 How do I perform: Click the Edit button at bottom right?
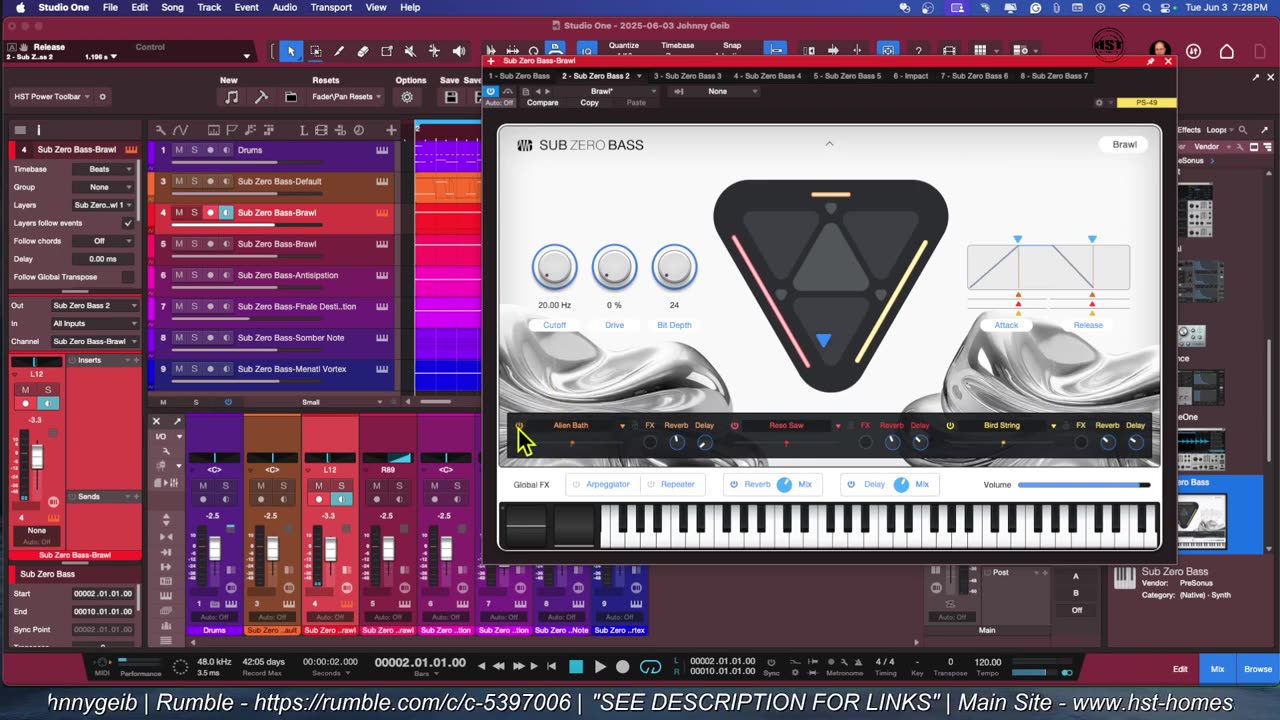1180,669
